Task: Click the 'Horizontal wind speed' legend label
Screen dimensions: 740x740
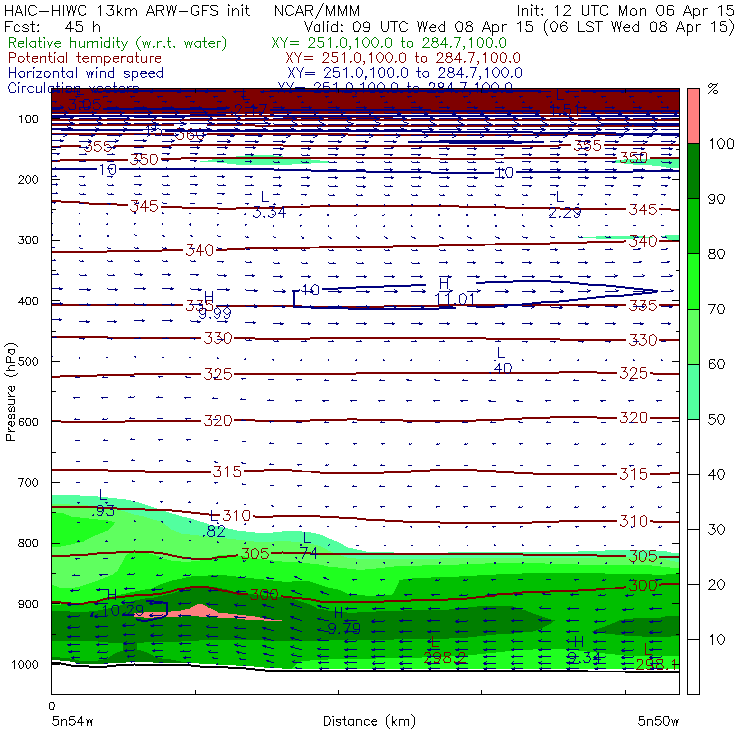Action: [x=86, y=73]
